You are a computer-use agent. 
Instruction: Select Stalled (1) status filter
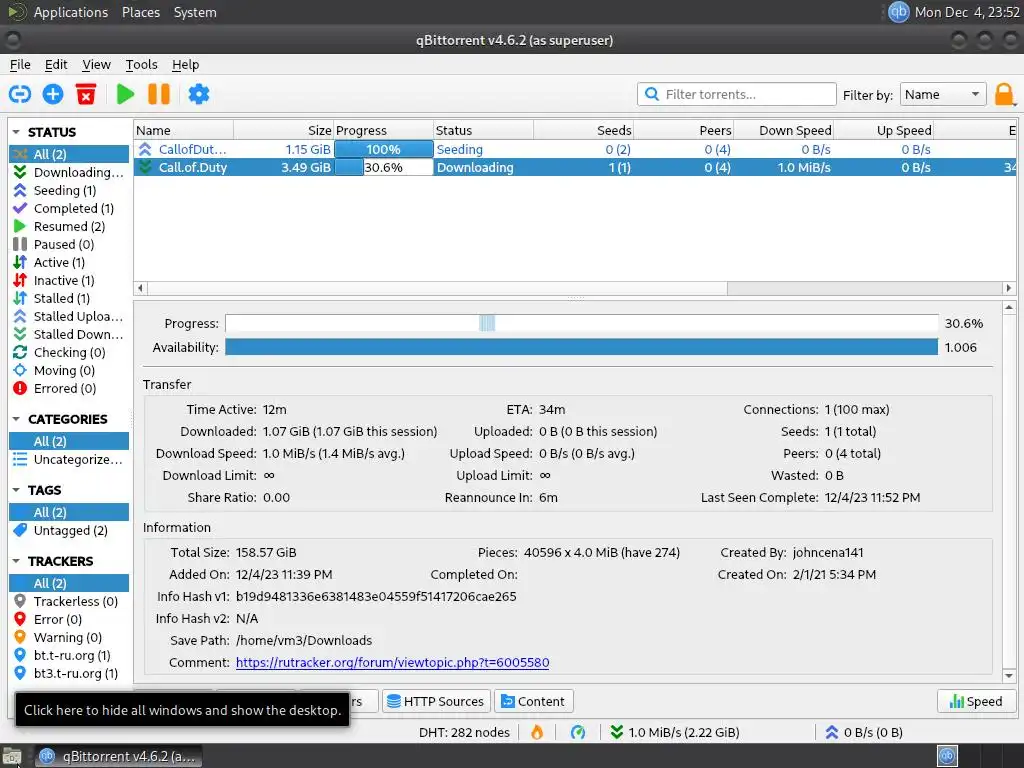pos(69,298)
